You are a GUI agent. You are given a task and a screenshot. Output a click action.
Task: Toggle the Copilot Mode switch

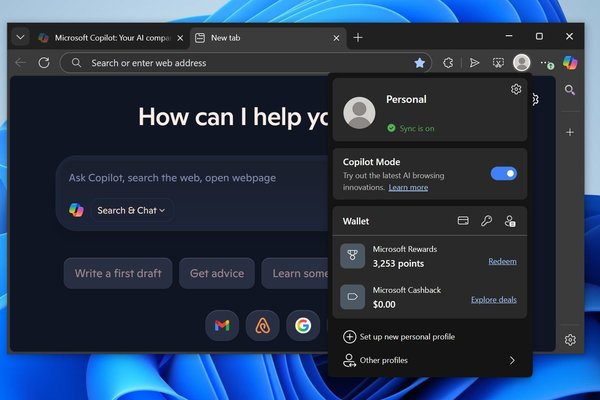(x=504, y=173)
